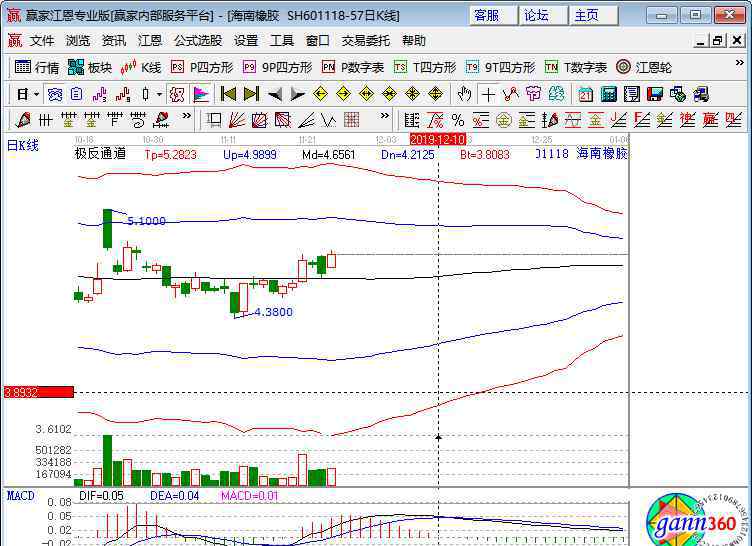Screen dimensions: 752x546
Task: Open the calculator icon
Action: (x=609, y=94)
